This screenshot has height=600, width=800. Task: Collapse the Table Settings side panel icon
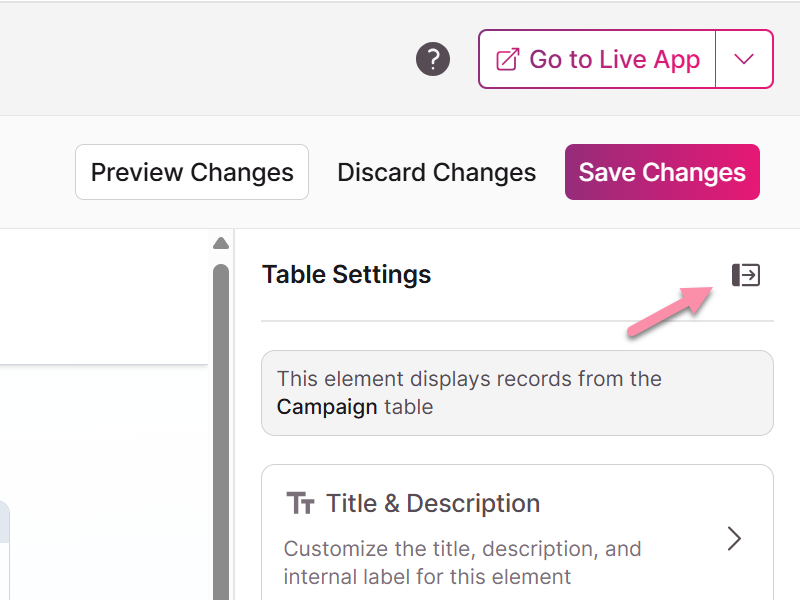745,275
